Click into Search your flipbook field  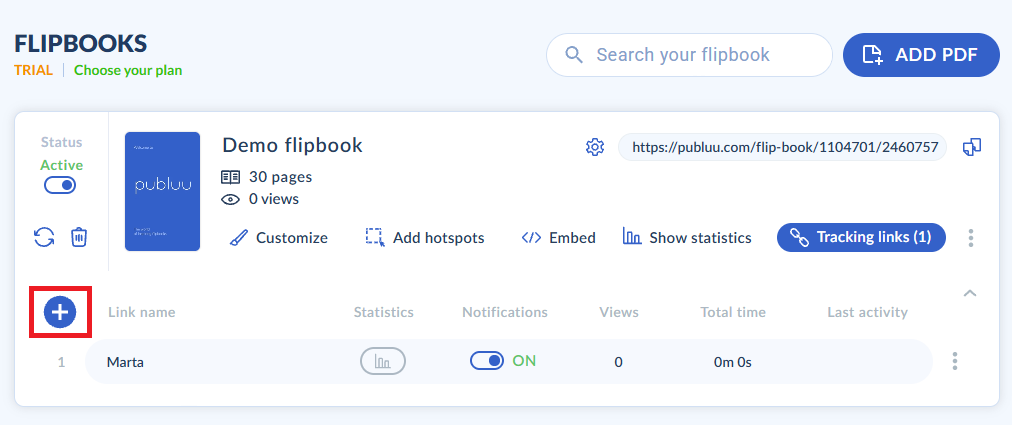(x=689, y=55)
